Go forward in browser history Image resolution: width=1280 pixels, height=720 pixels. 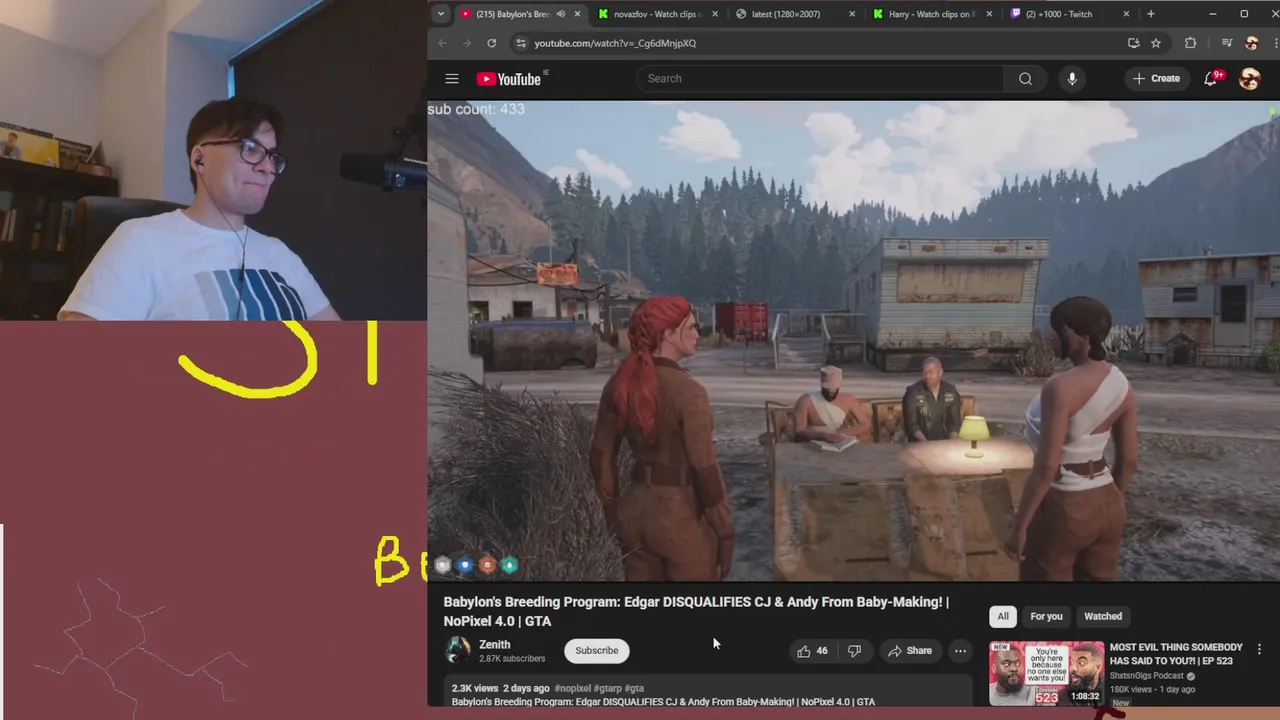click(x=467, y=43)
